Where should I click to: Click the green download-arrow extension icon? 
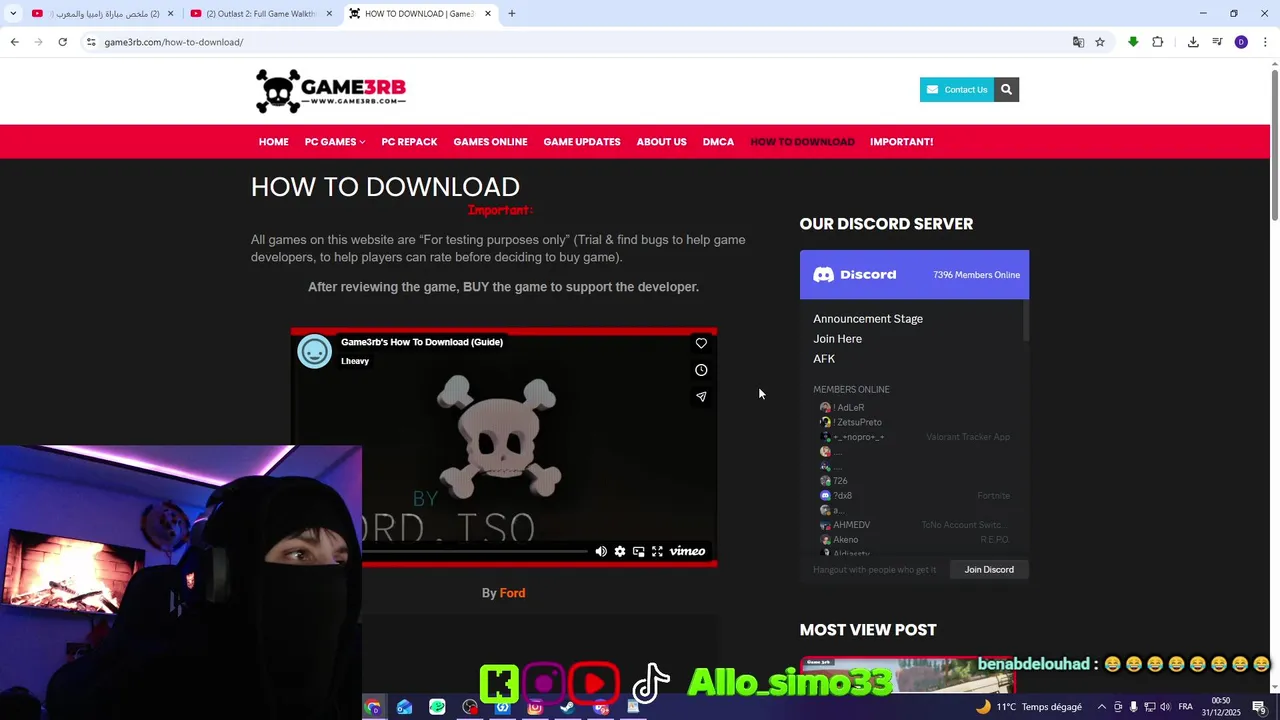[x=1133, y=42]
